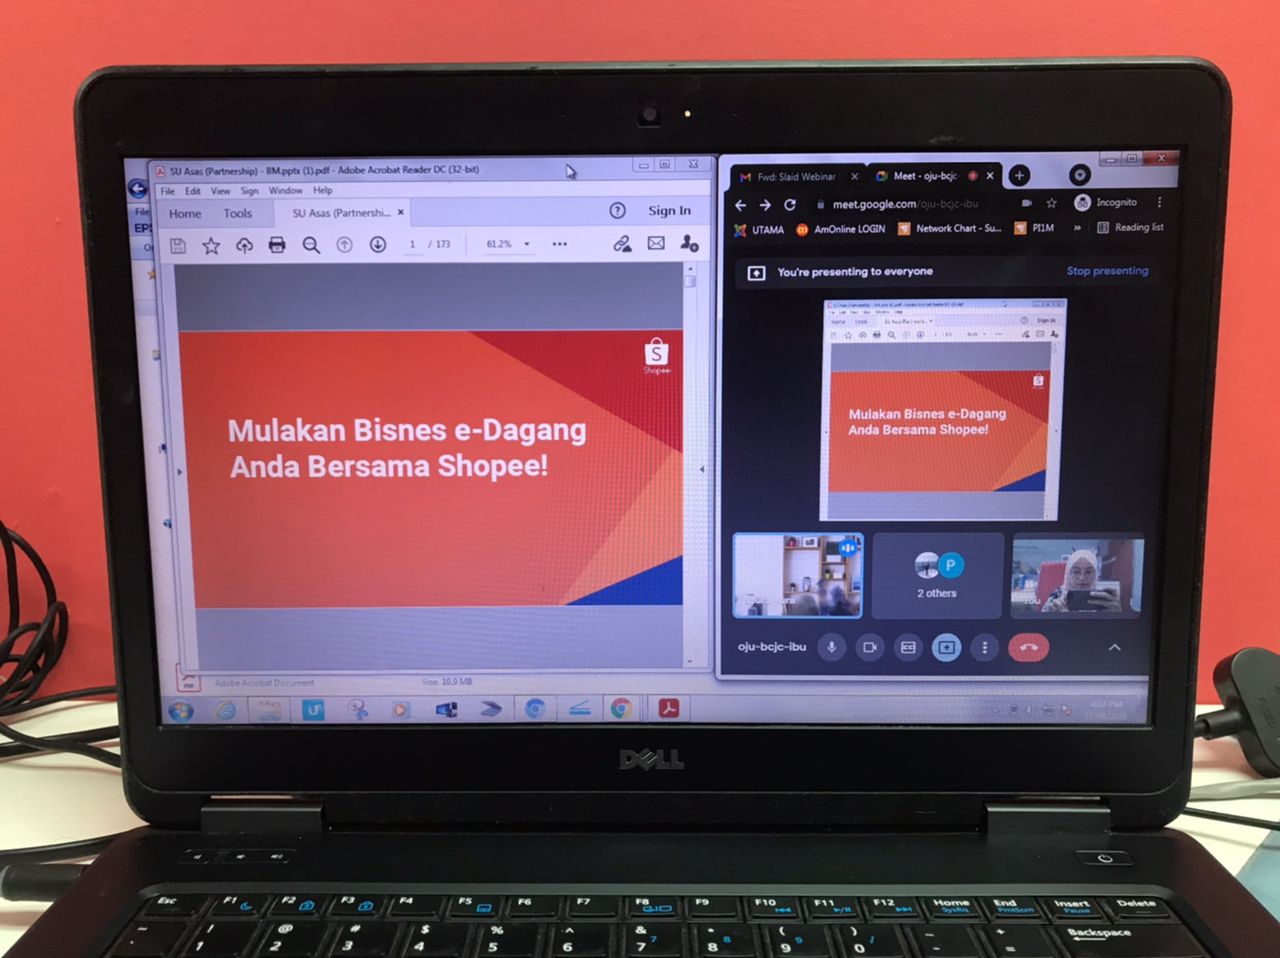The height and width of the screenshot is (958, 1280).
Task: Open the Reading list
Action: (x=1130, y=228)
